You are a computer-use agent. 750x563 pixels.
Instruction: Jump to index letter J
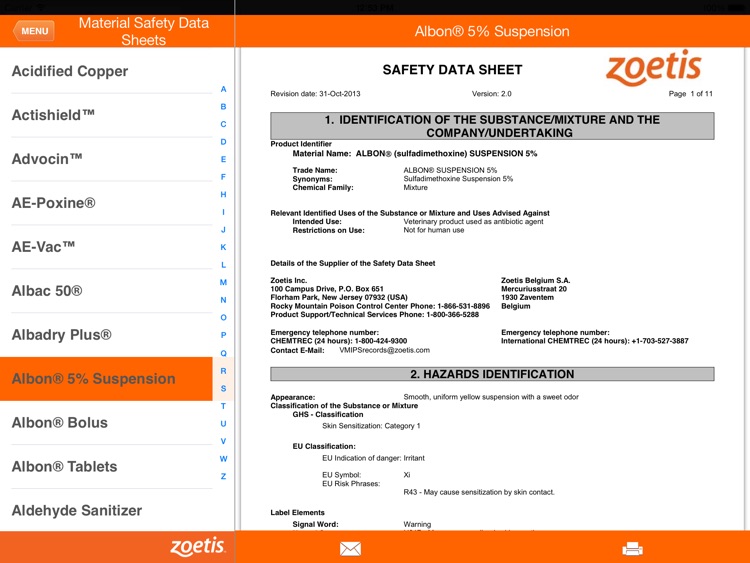click(x=223, y=230)
